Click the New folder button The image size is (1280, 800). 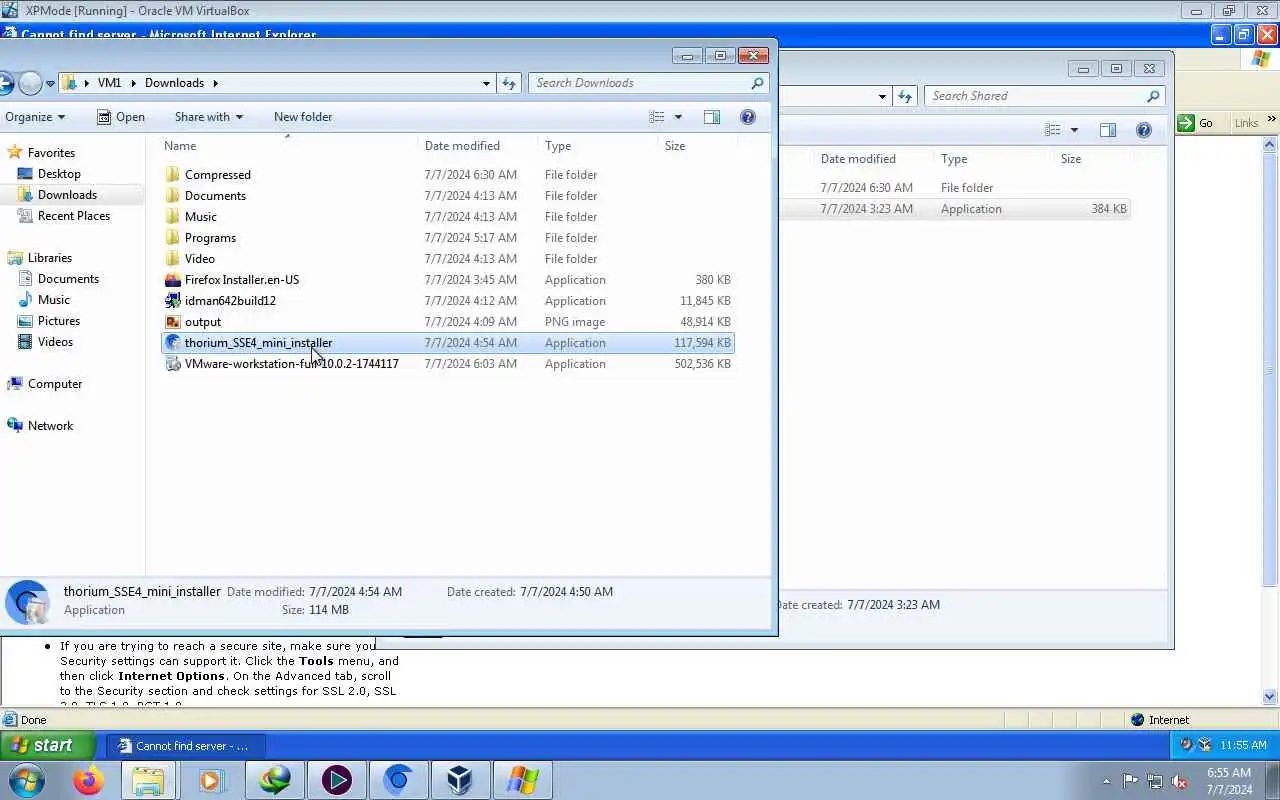[x=303, y=117]
